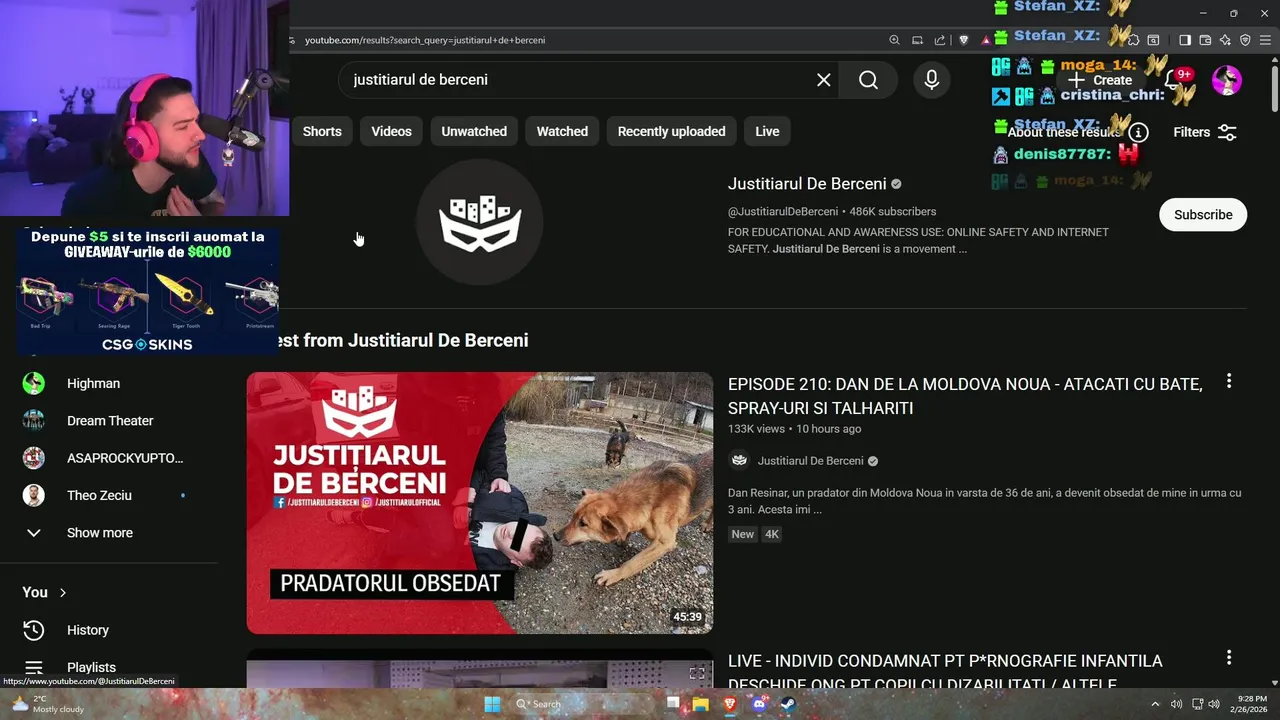Open the notifications bell
1280x720 pixels.
pos(1173,80)
